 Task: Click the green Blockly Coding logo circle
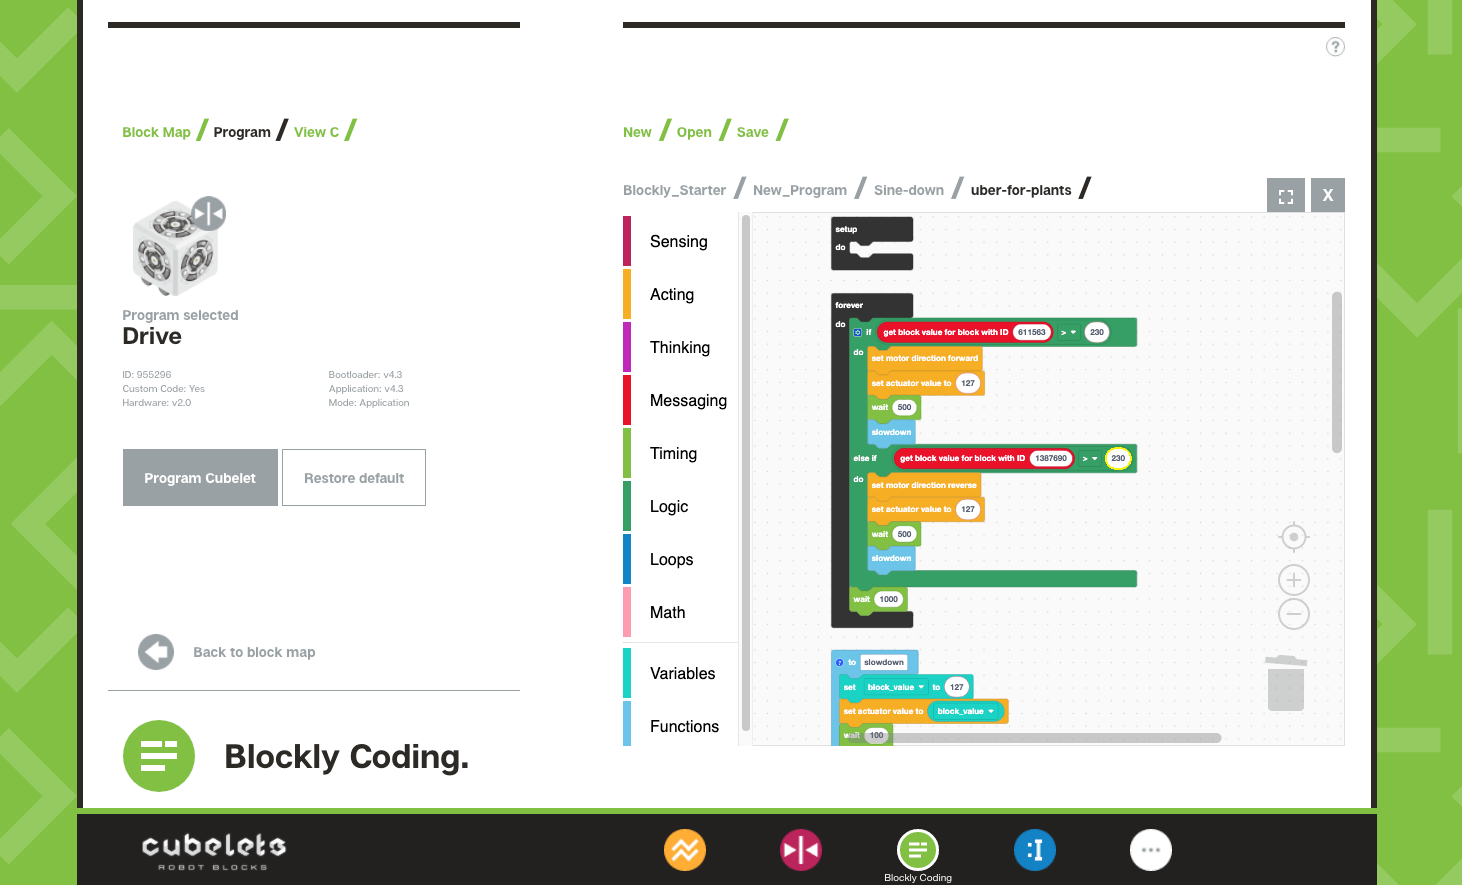[x=159, y=756]
